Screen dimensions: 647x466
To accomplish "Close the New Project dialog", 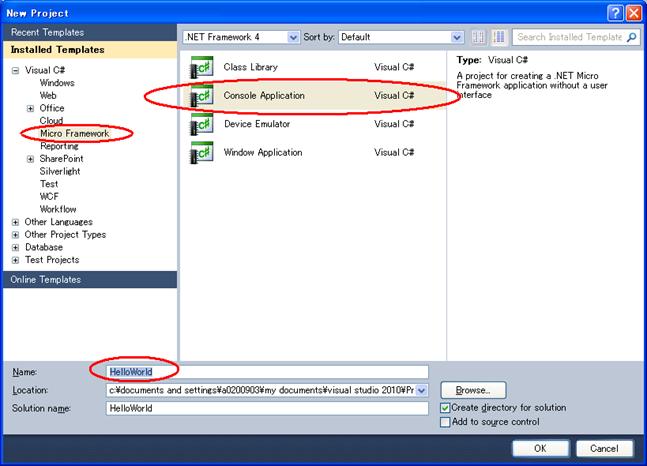I will pyautogui.click(x=633, y=13).
